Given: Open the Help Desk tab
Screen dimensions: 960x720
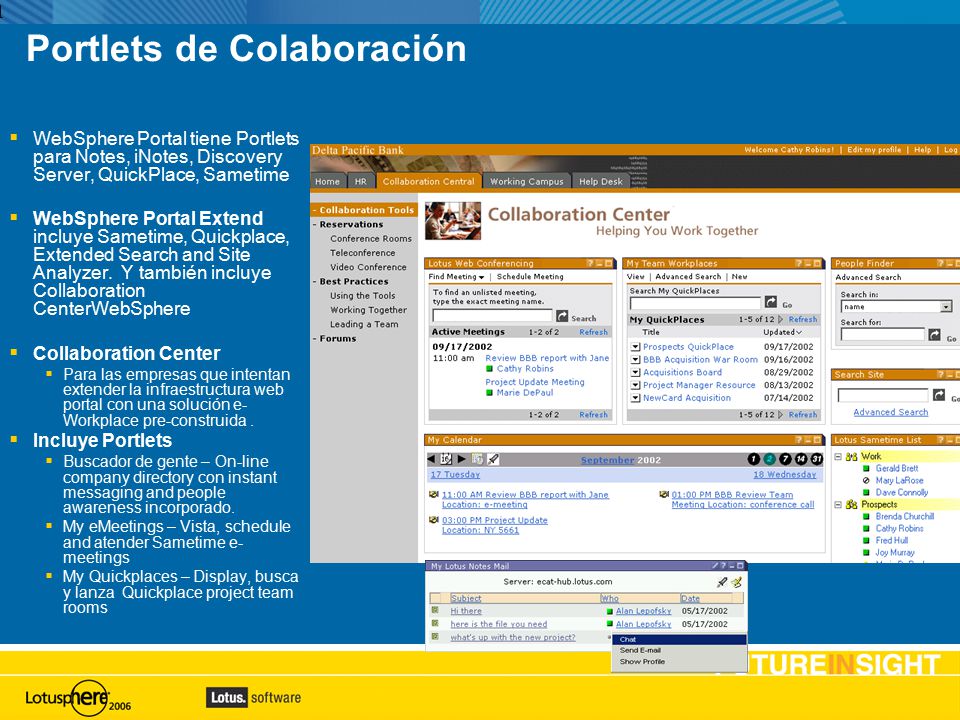Looking at the screenshot, I should pos(601,181).
